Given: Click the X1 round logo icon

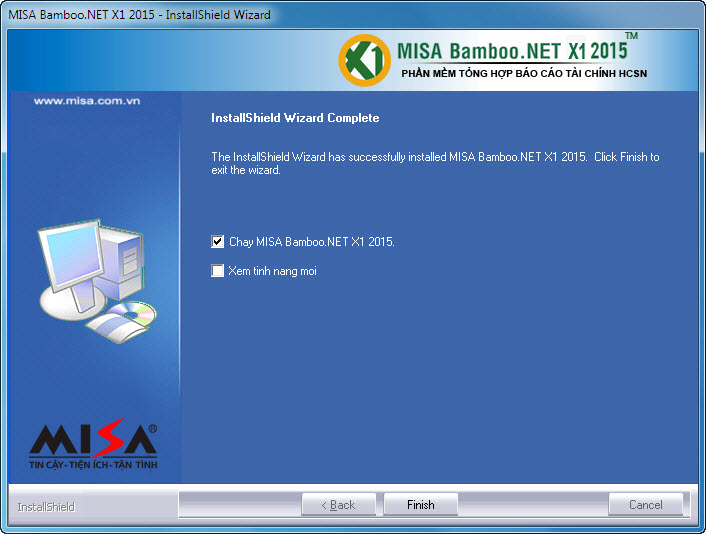Looking at the screenshot, I should [x=364, y=60].
